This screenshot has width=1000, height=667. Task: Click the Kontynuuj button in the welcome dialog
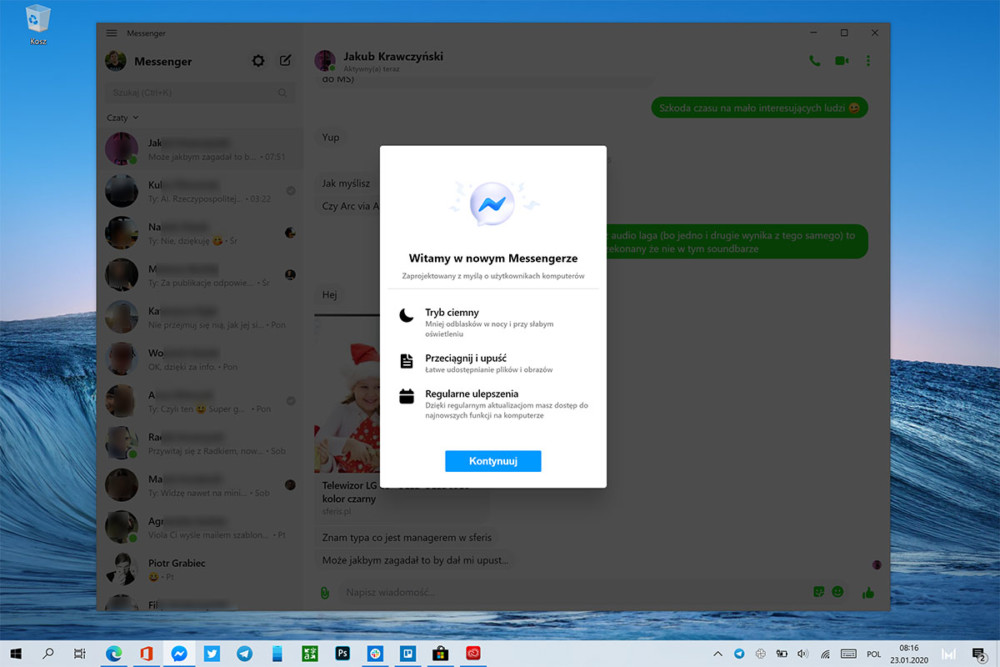pos(493,461)
